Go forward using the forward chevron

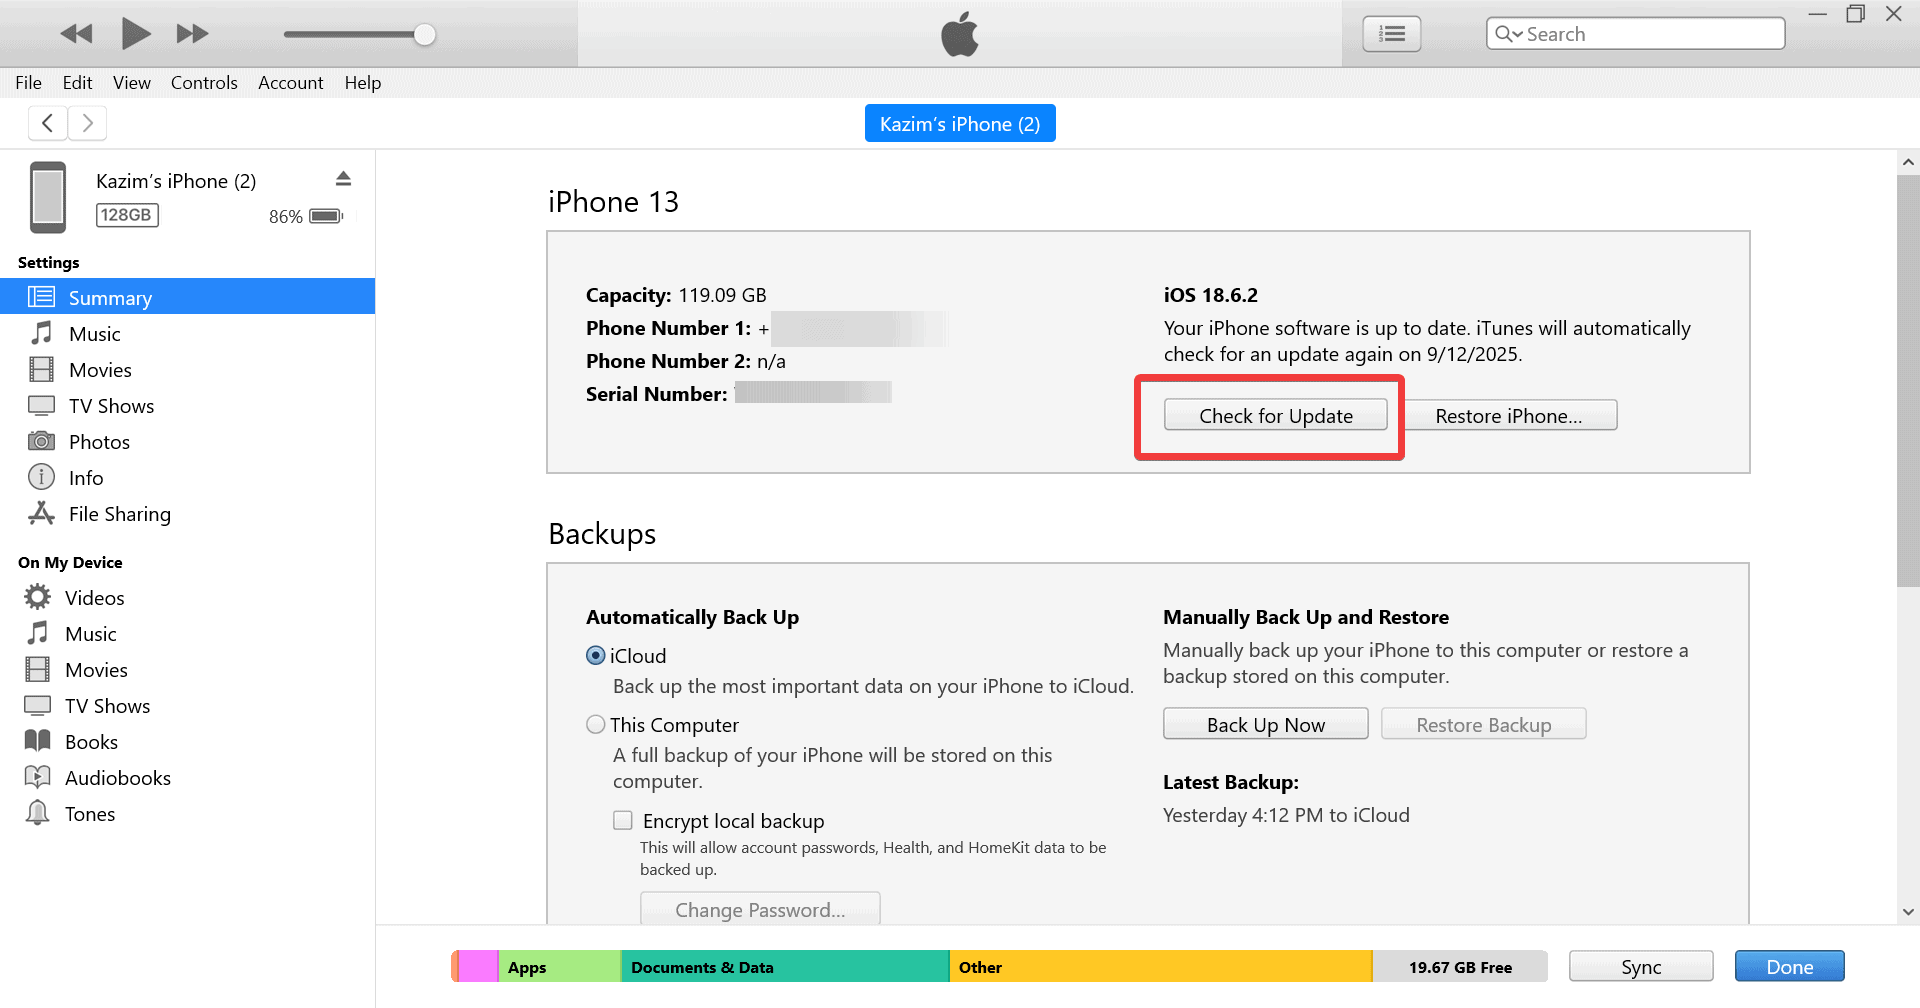88,123
